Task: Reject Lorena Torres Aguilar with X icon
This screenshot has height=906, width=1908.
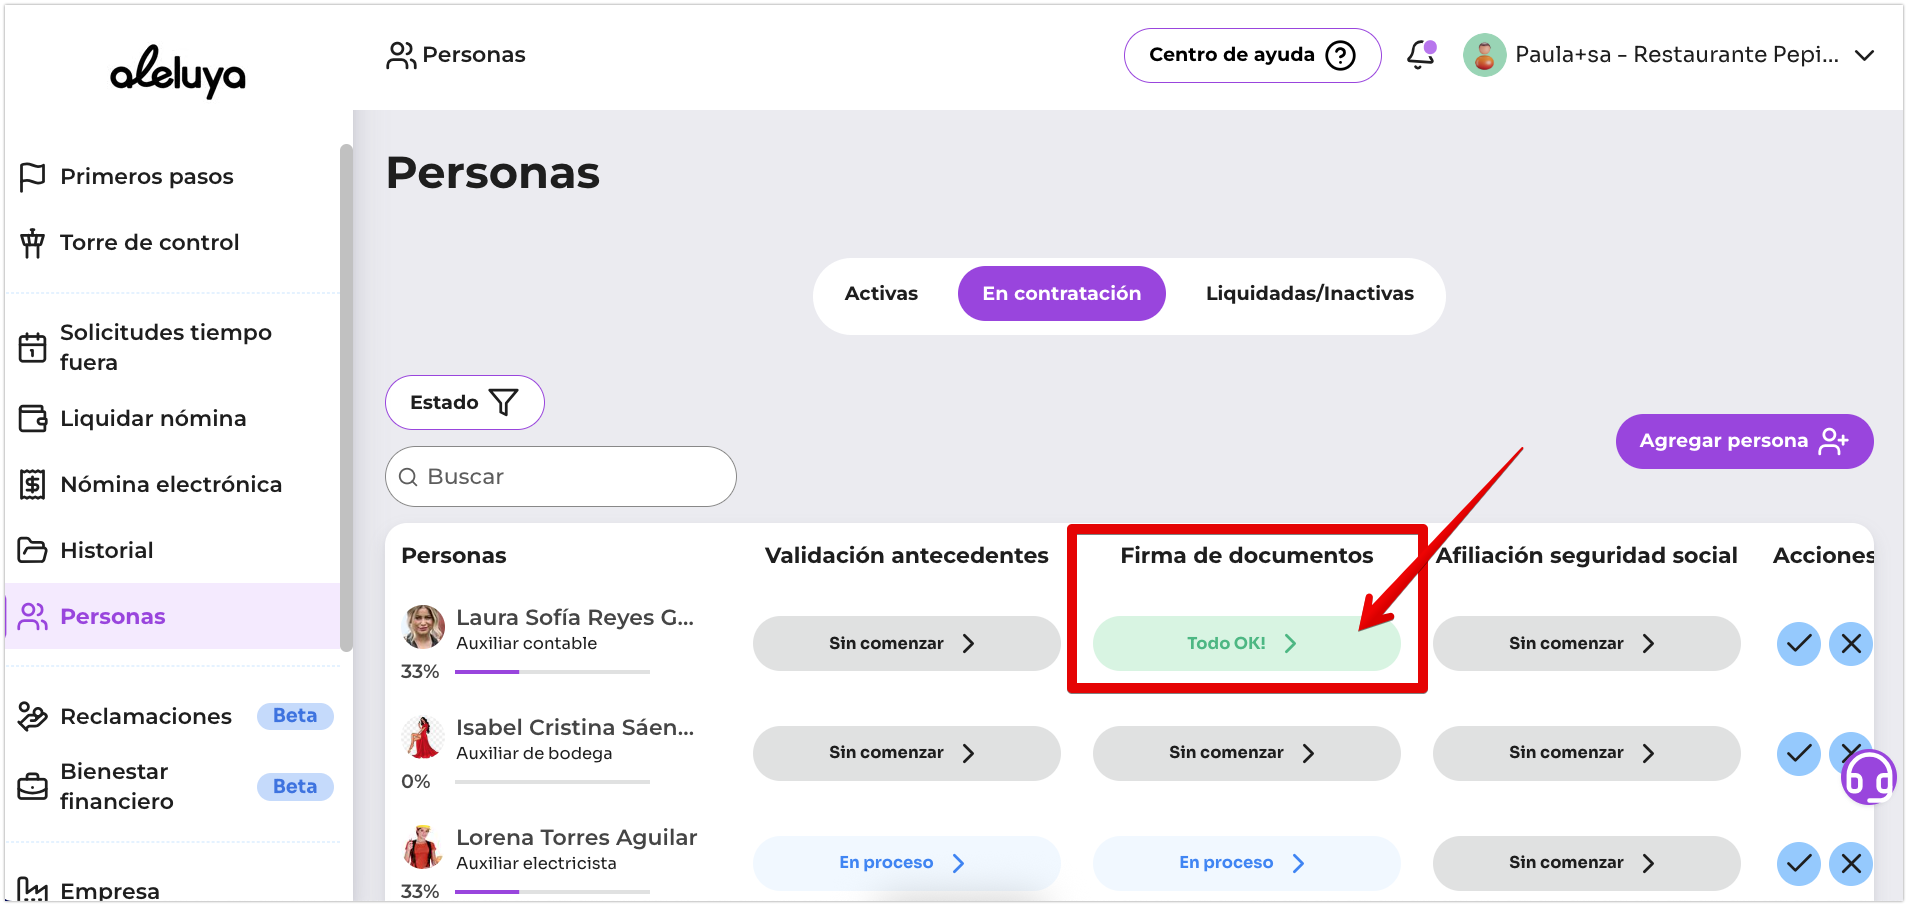Action: [x=1850, y=863]
